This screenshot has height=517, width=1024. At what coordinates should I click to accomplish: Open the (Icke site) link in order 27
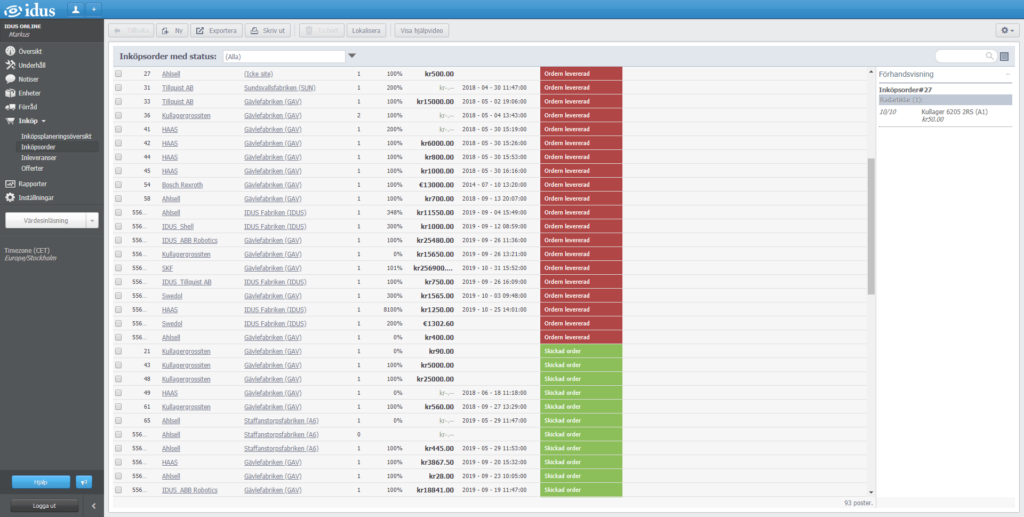[259, 74]
